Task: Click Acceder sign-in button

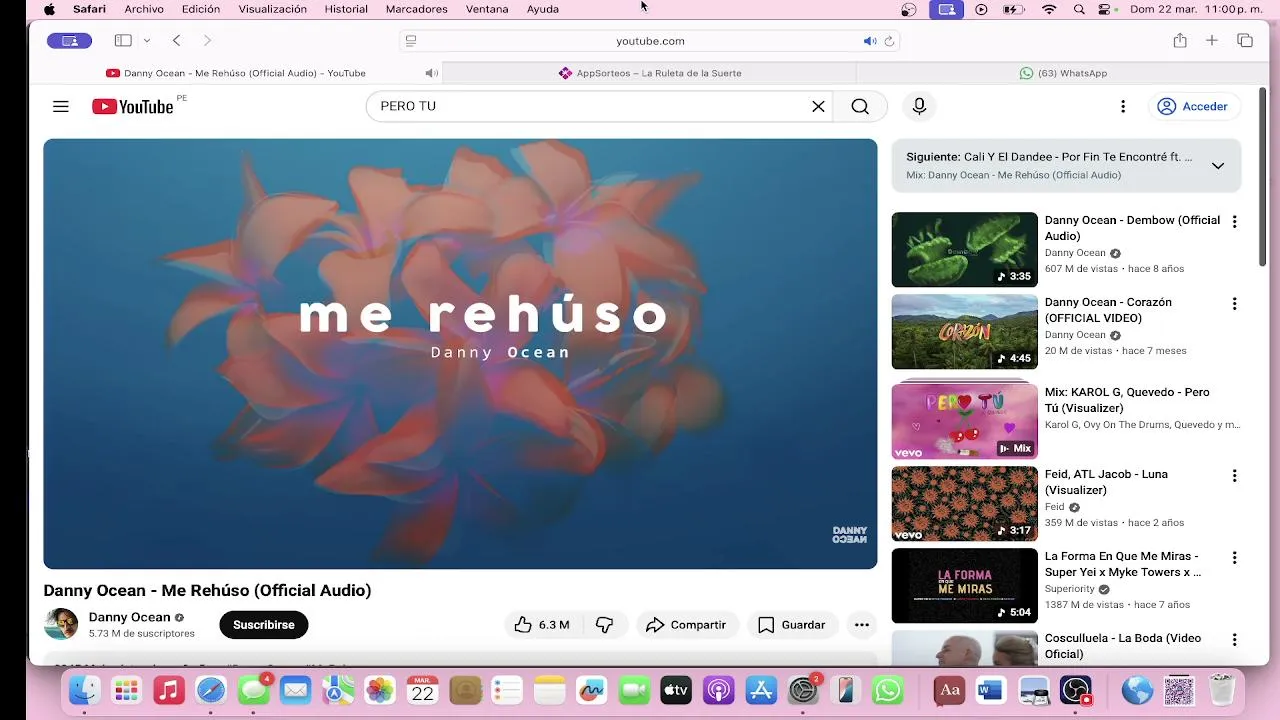Action: click(1192, 106)
